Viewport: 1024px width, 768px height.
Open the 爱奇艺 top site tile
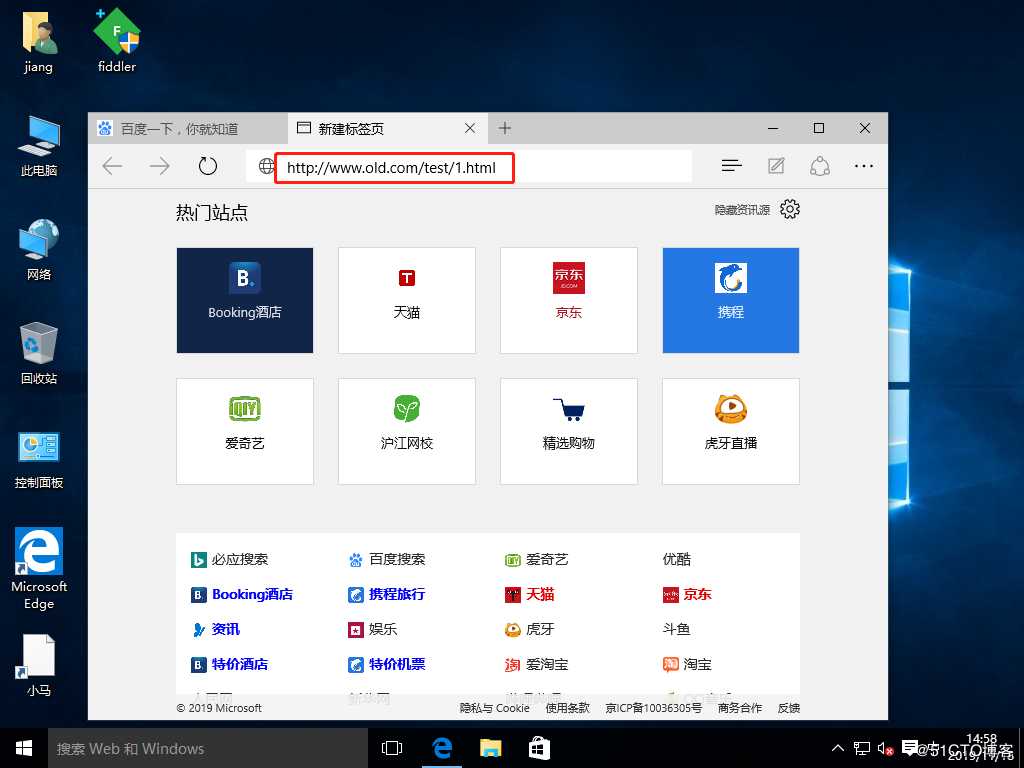245,431
